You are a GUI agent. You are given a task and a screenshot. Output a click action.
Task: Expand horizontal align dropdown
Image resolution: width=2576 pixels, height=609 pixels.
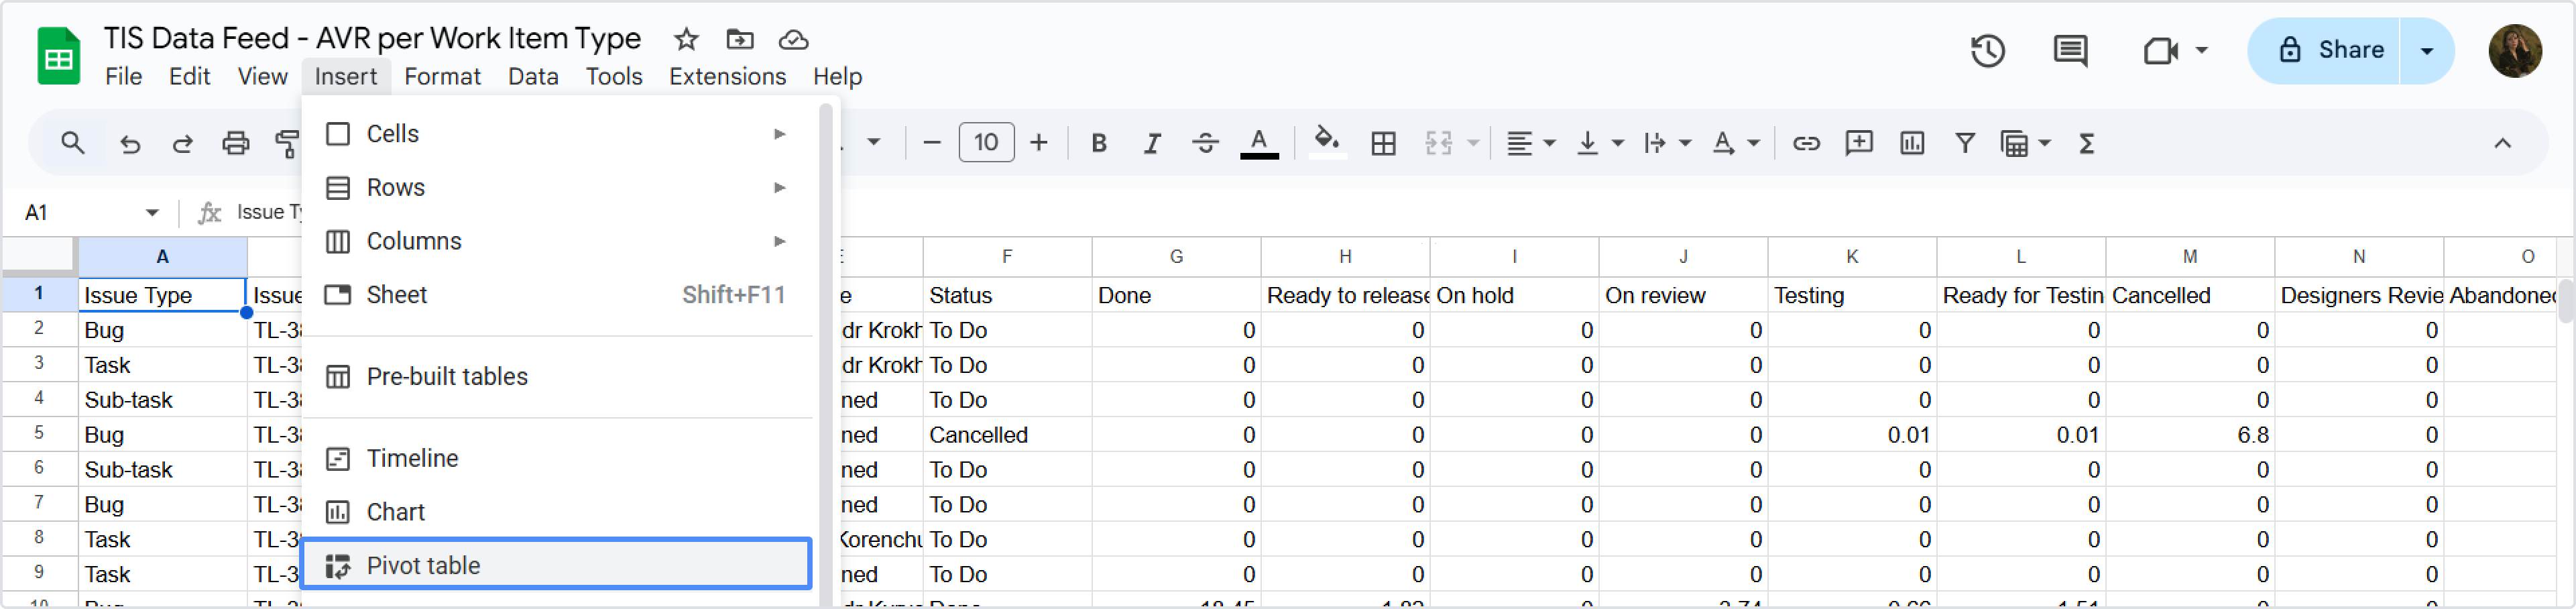pos(1530,144)
